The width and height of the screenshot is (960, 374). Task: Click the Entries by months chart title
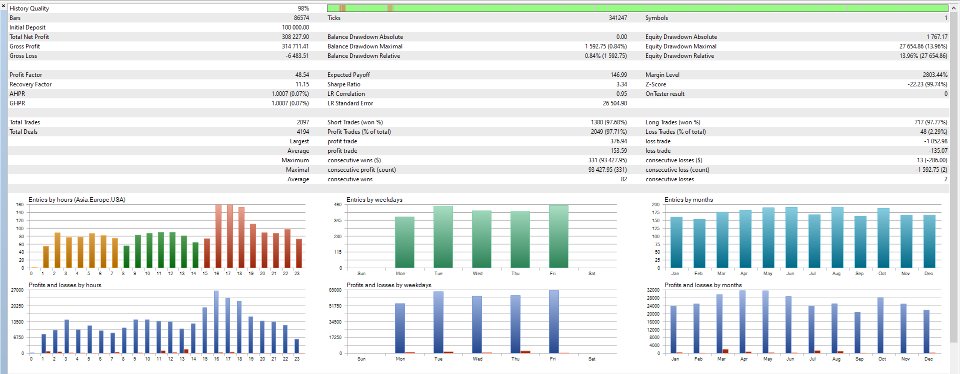[x=689, y=200]
